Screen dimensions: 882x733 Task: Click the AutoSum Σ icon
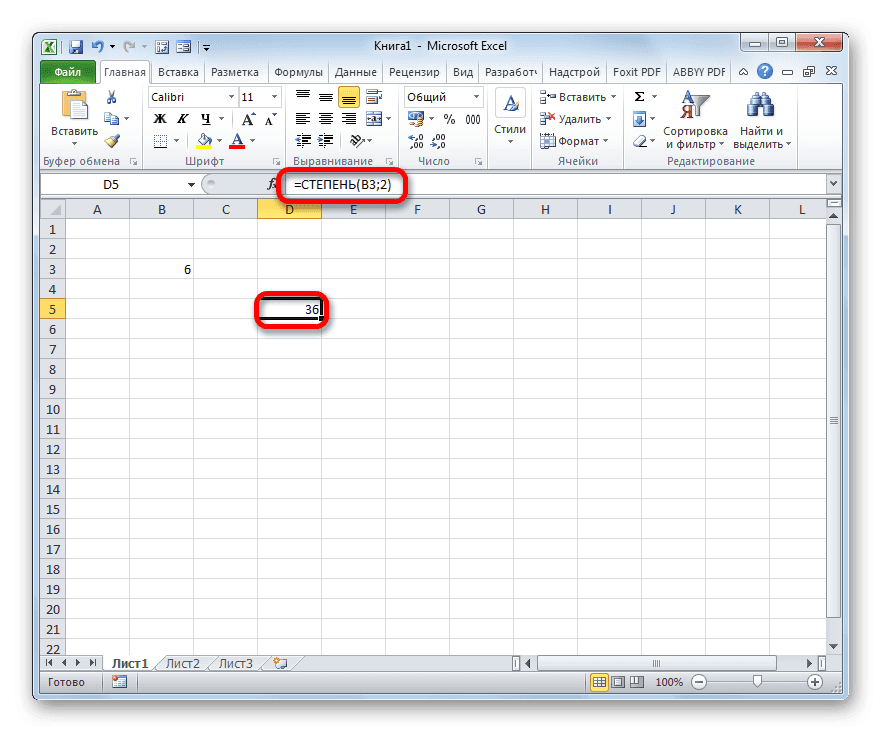click(639, 96)
